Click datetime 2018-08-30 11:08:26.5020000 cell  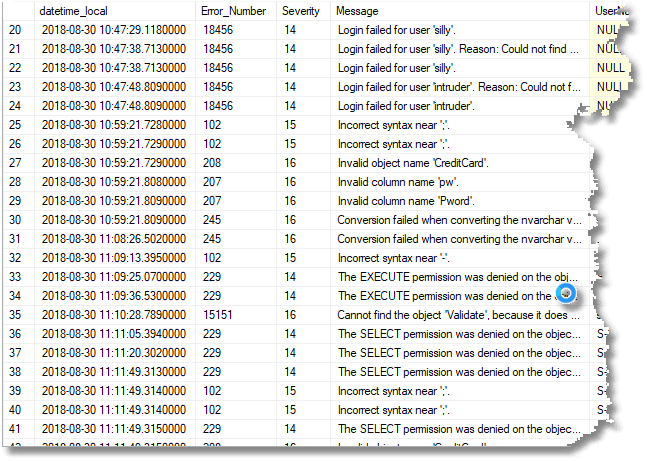pos(114,239)
